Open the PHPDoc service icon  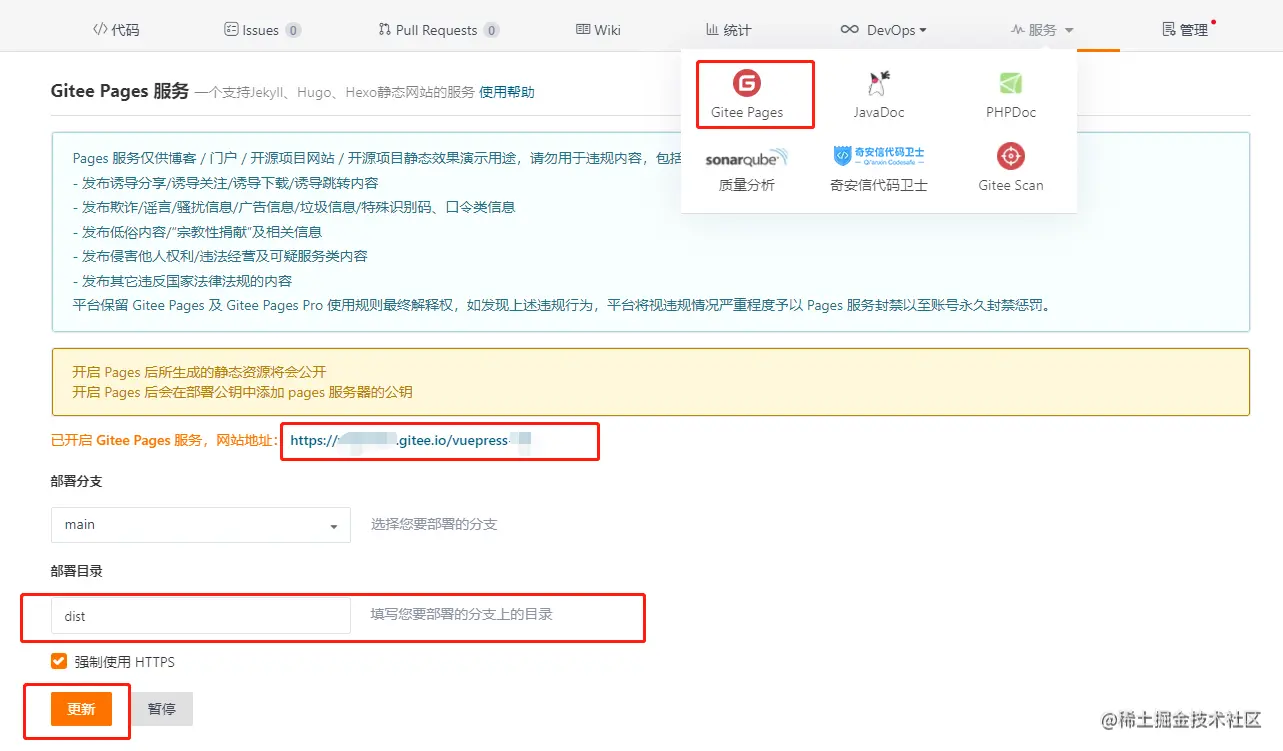pyautogui.click(x=1010, y=83)
